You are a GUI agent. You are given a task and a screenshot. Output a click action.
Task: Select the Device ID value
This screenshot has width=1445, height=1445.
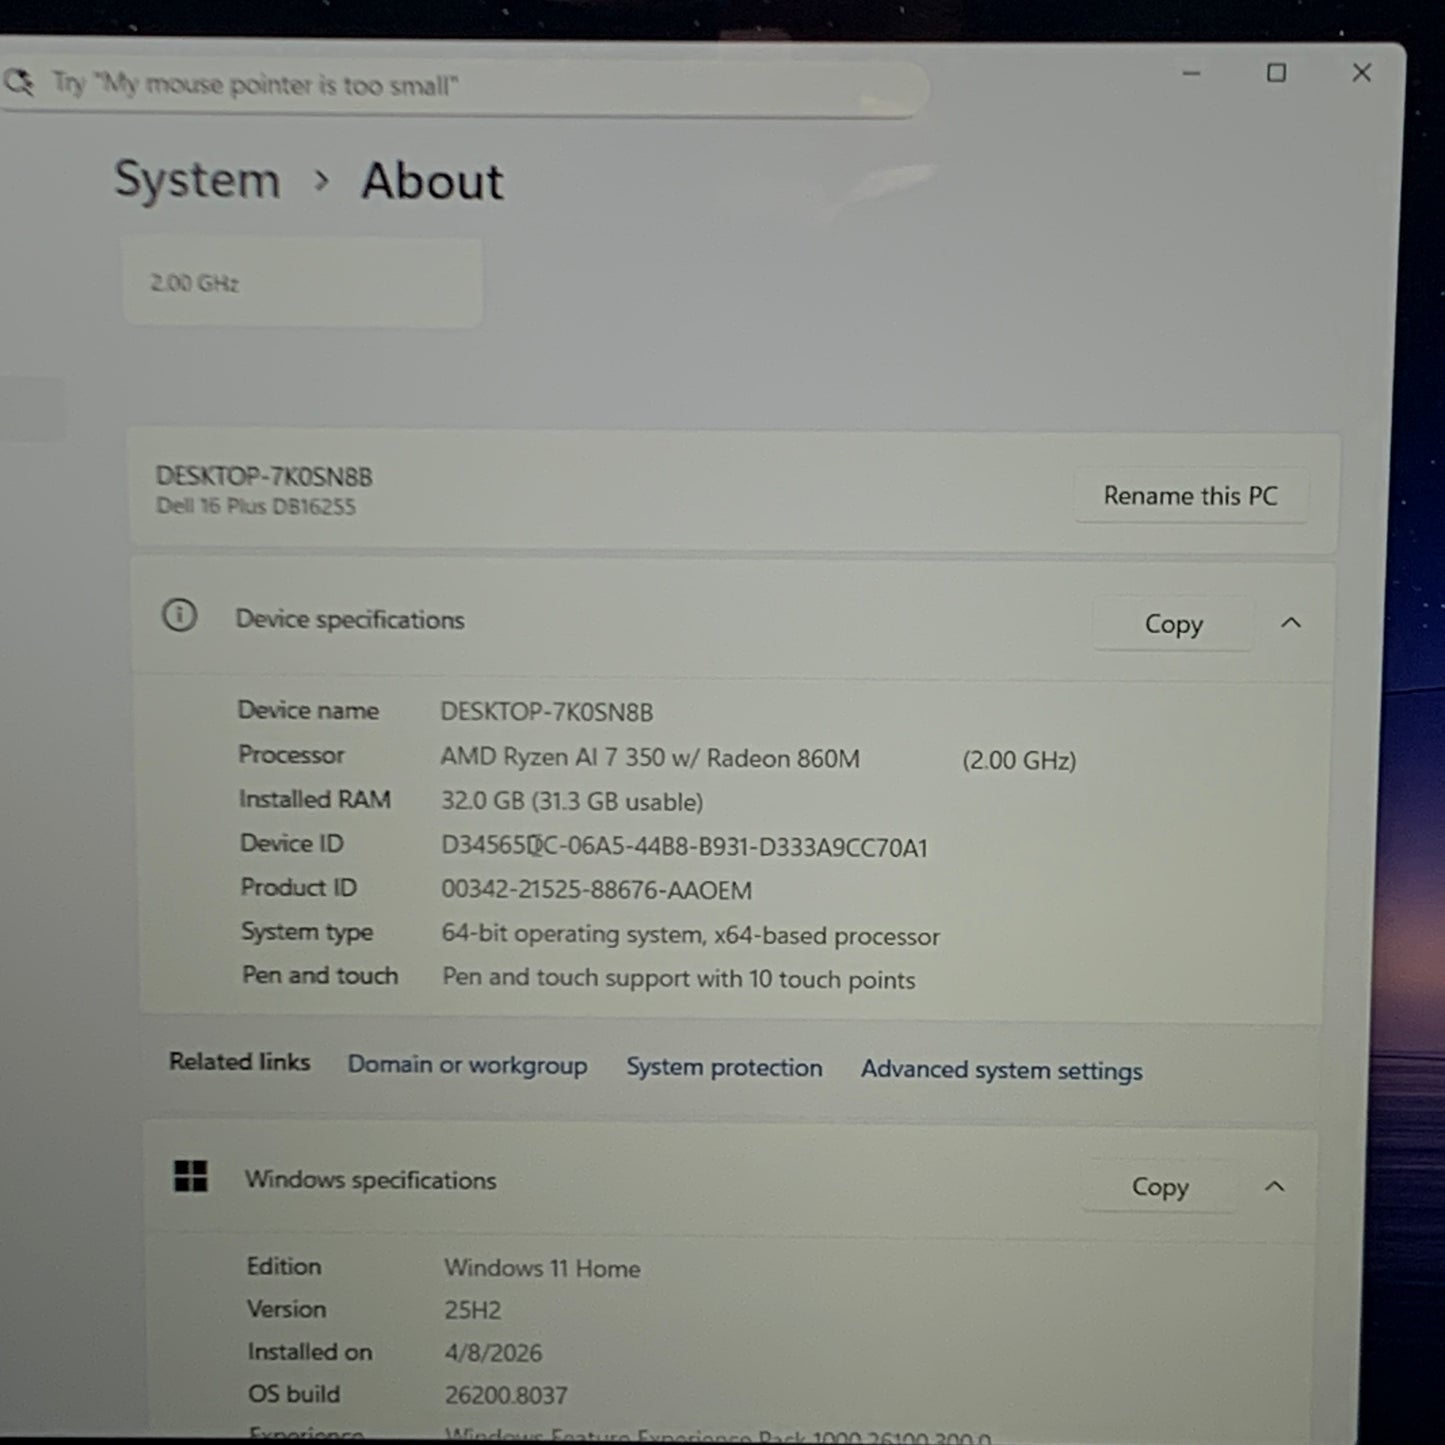point(685,847)
